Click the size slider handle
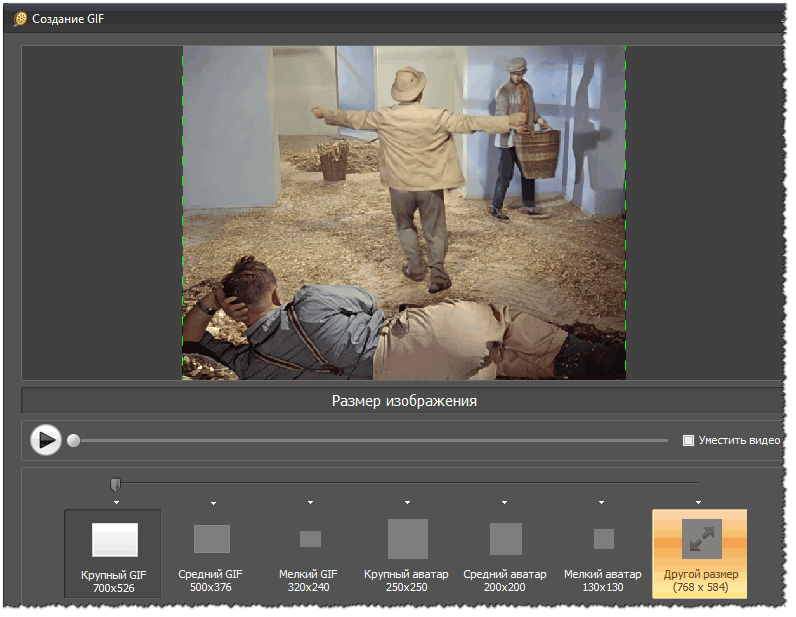This screenshot has width=796, height=617. tap(115, 485)
